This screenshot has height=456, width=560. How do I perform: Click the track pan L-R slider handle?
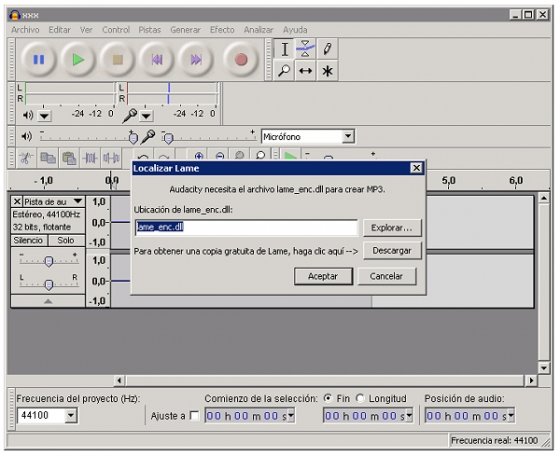click(49, 285)
